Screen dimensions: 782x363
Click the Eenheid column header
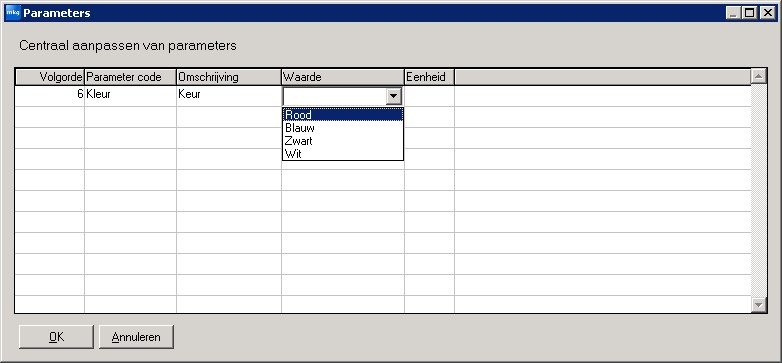tap(429, 77)
